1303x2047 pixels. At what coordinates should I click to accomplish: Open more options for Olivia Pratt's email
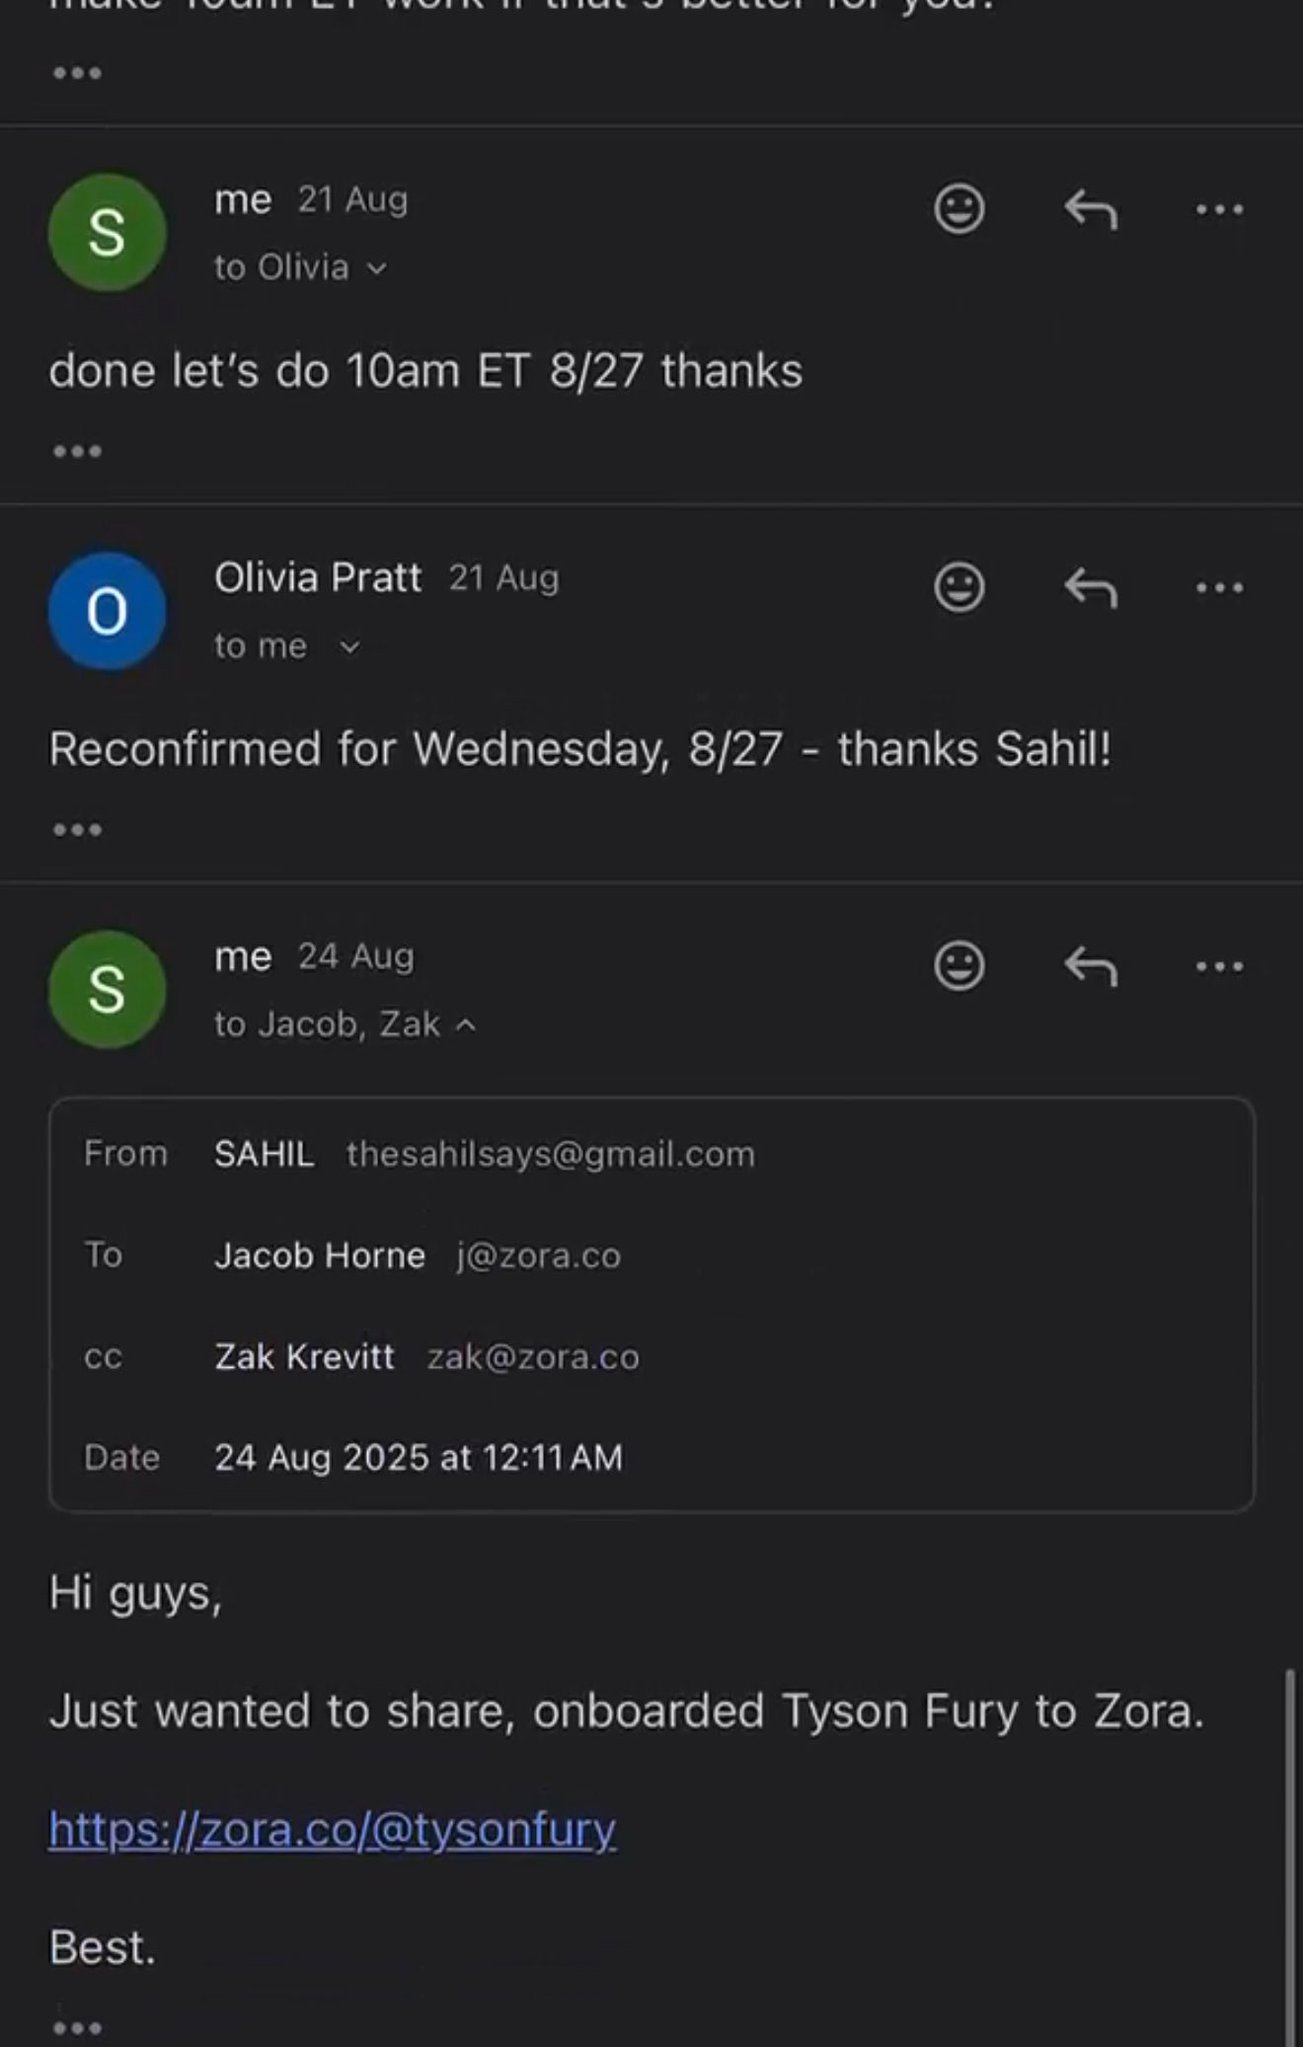(x=1219, y=587)
